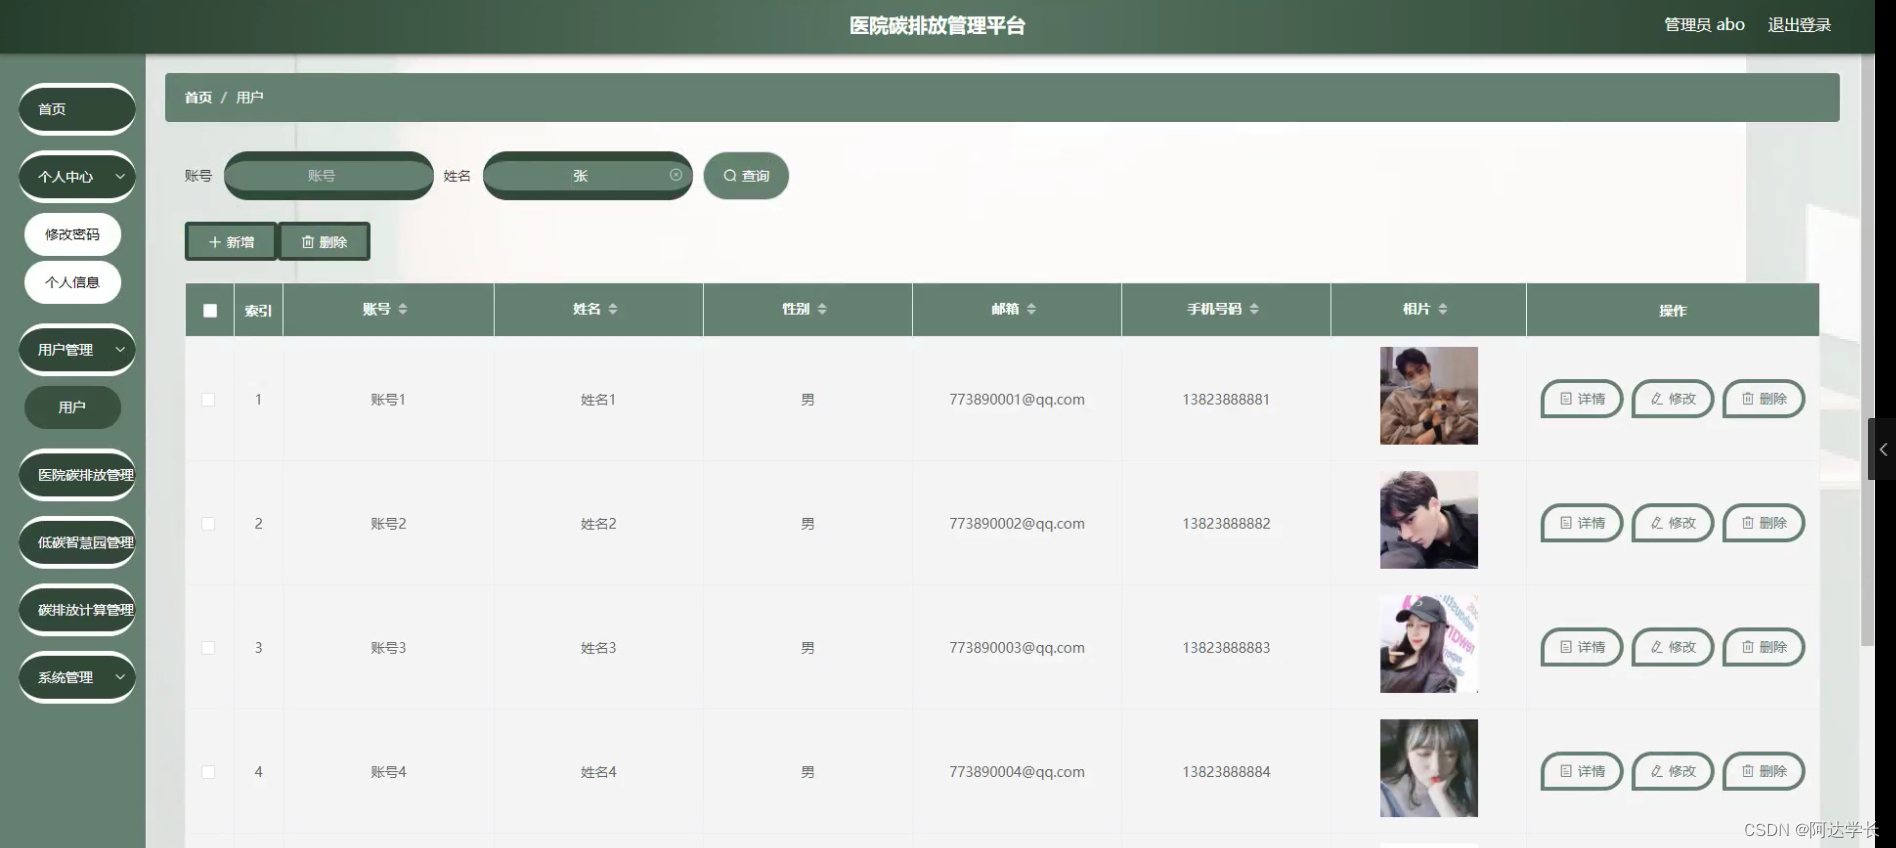Click 修改 for 账号4
Viewport: 1896px width, 848px height.
[1673, 770]
